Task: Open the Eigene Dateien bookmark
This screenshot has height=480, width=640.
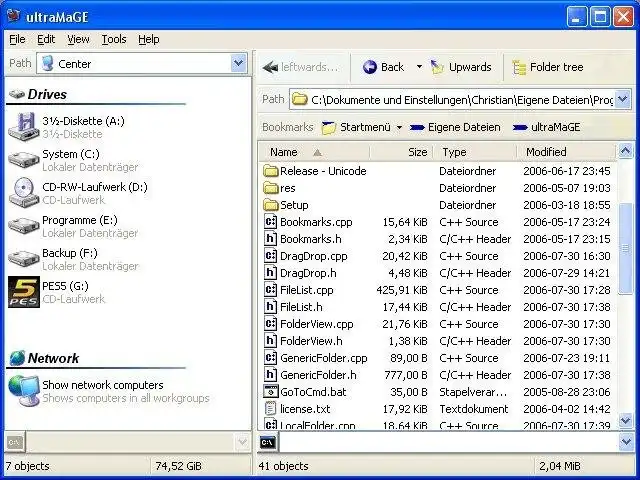Action: click(x=455, y=127)
